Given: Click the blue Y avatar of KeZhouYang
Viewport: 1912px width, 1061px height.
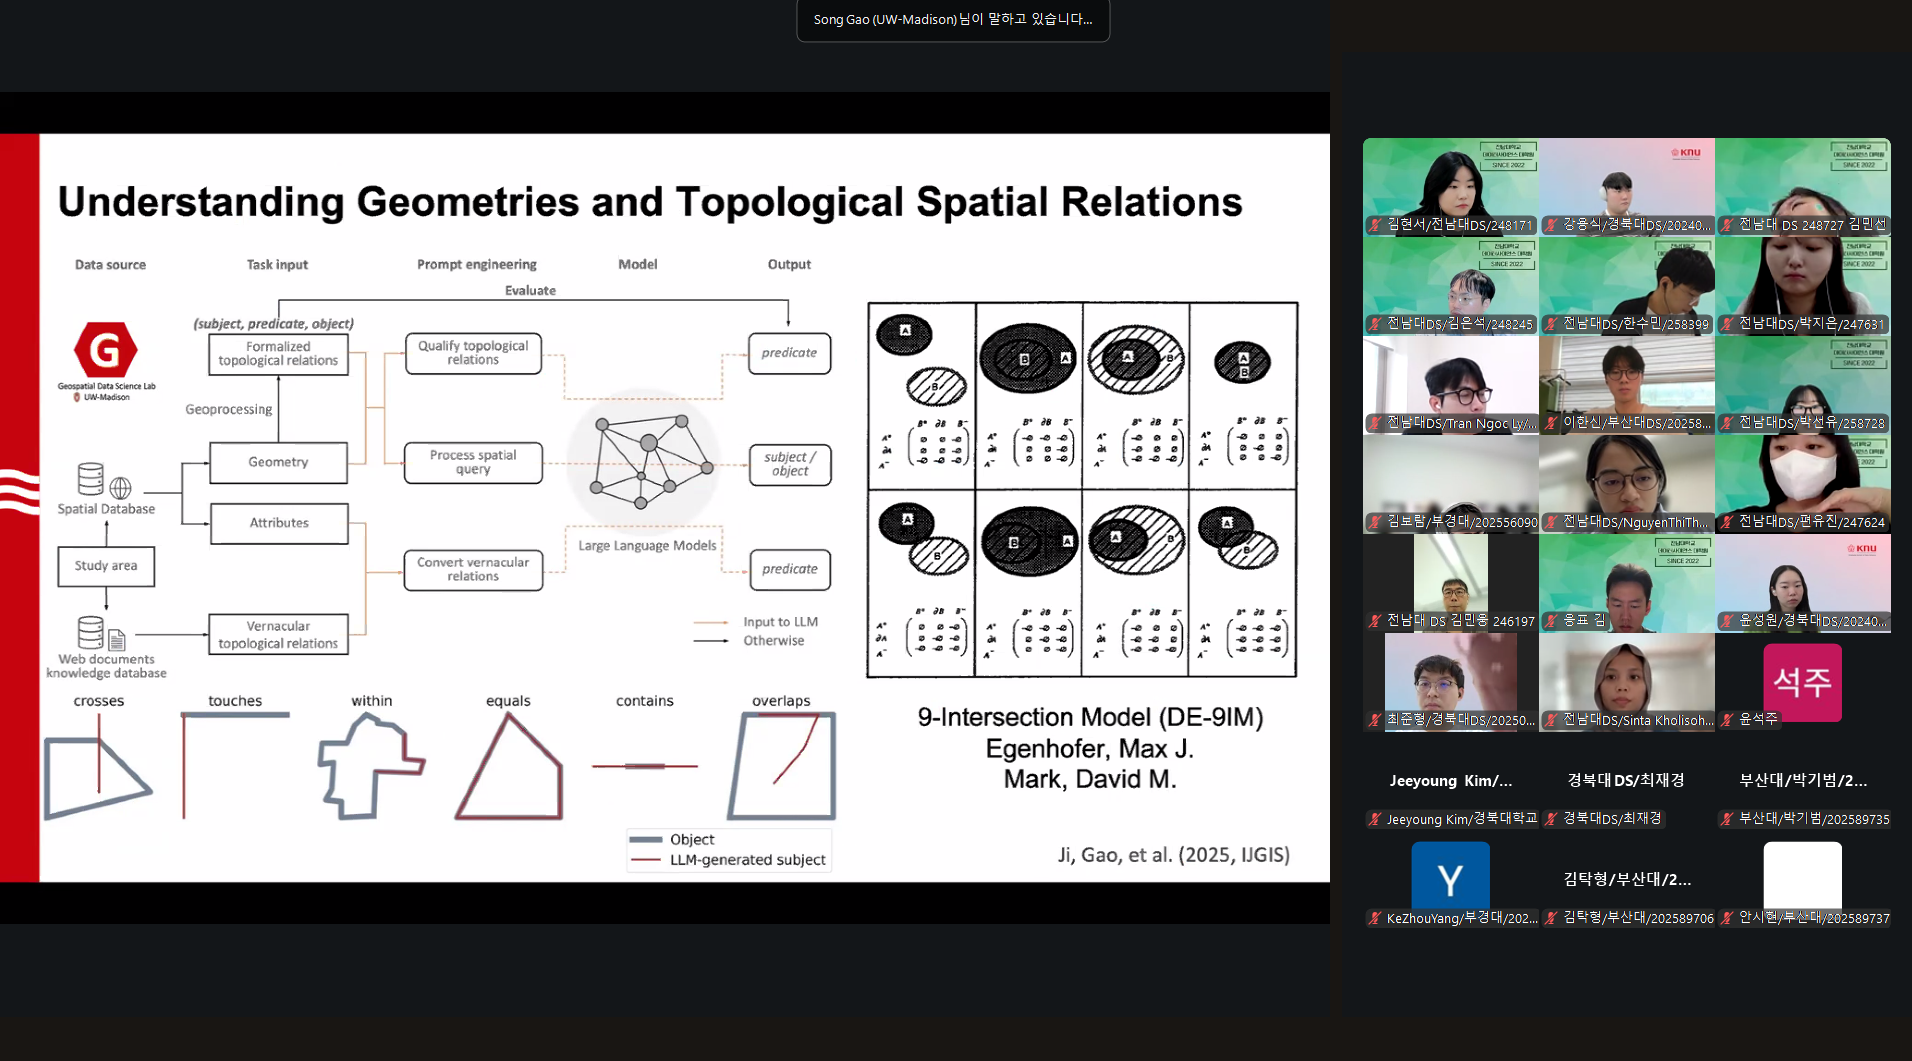Looking at the screenshot, I should tap(1450, 877).
